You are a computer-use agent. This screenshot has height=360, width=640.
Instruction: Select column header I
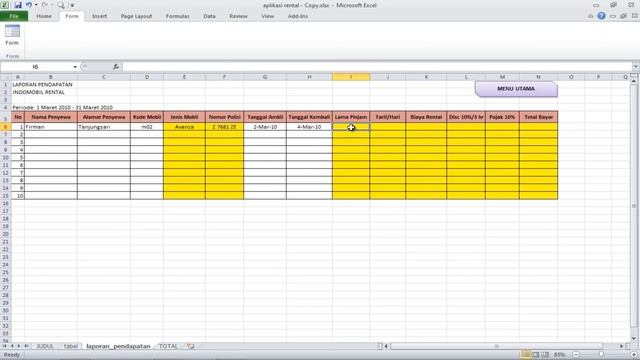pos(351,77)
